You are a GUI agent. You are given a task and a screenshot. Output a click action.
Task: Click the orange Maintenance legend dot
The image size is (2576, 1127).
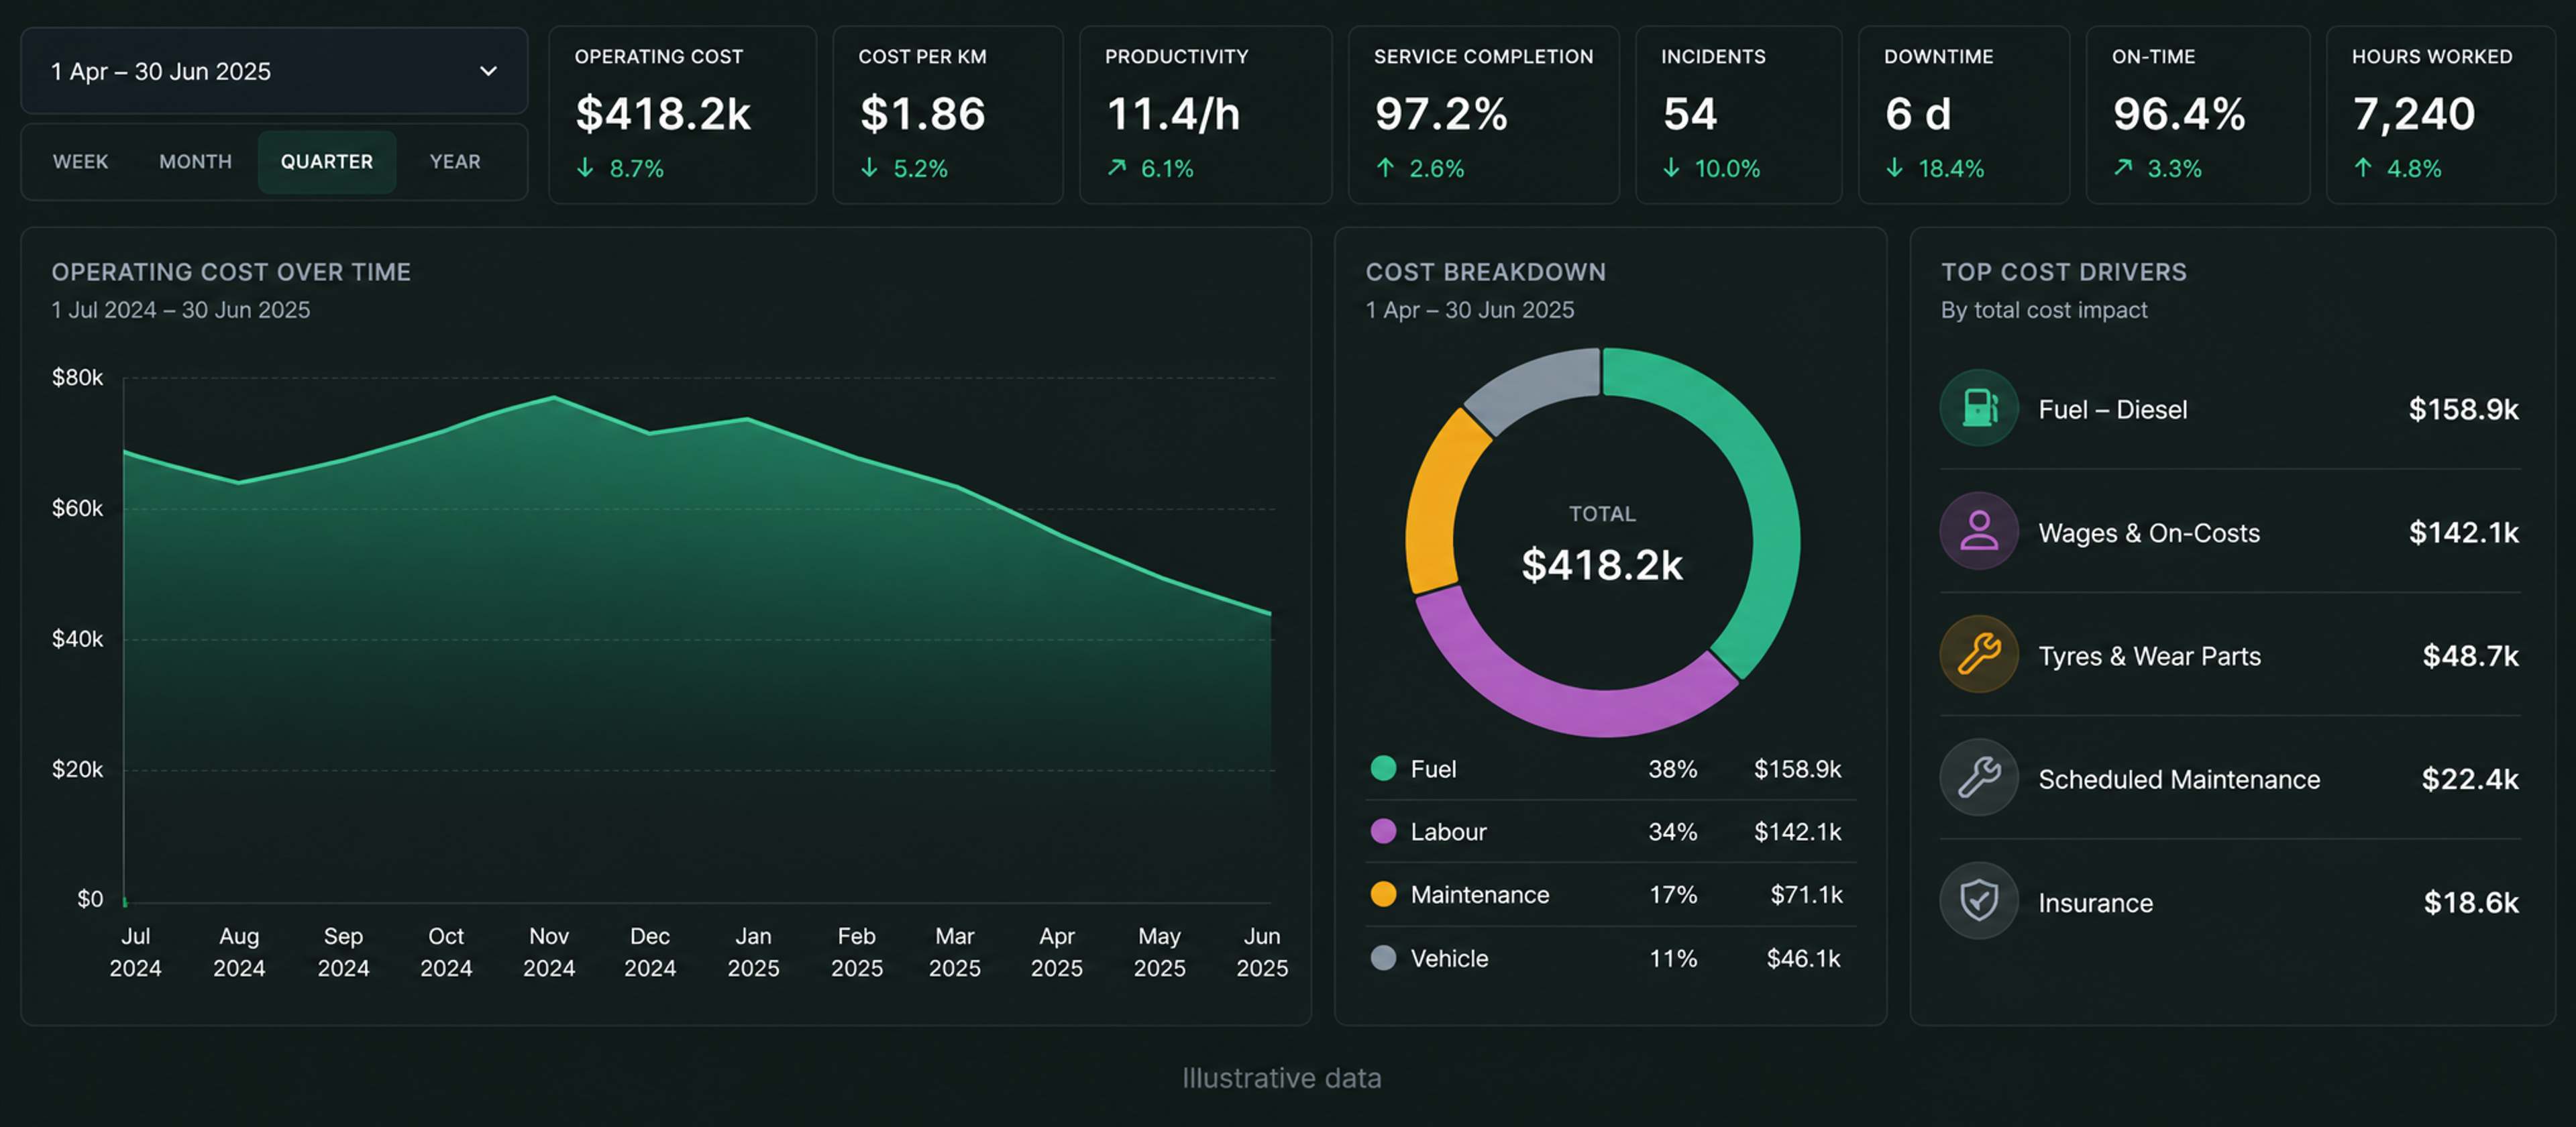point(1383,894)
